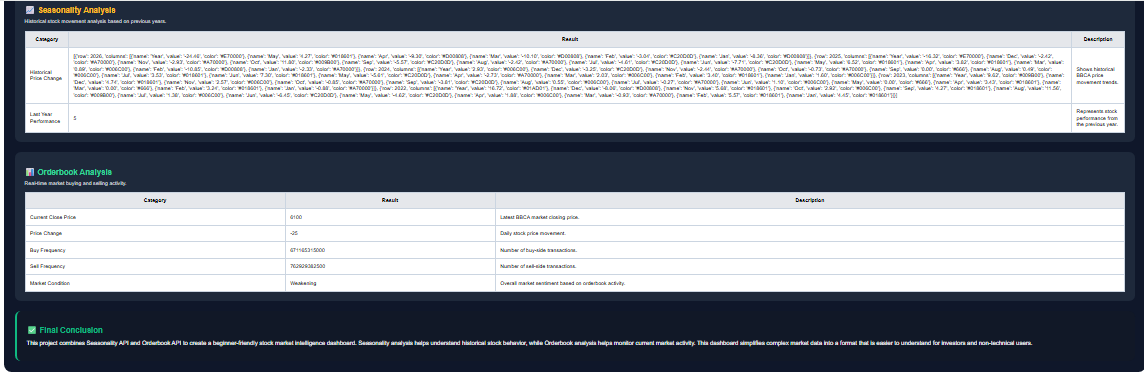Click Result header in Seasonality table

pos(570,39)
